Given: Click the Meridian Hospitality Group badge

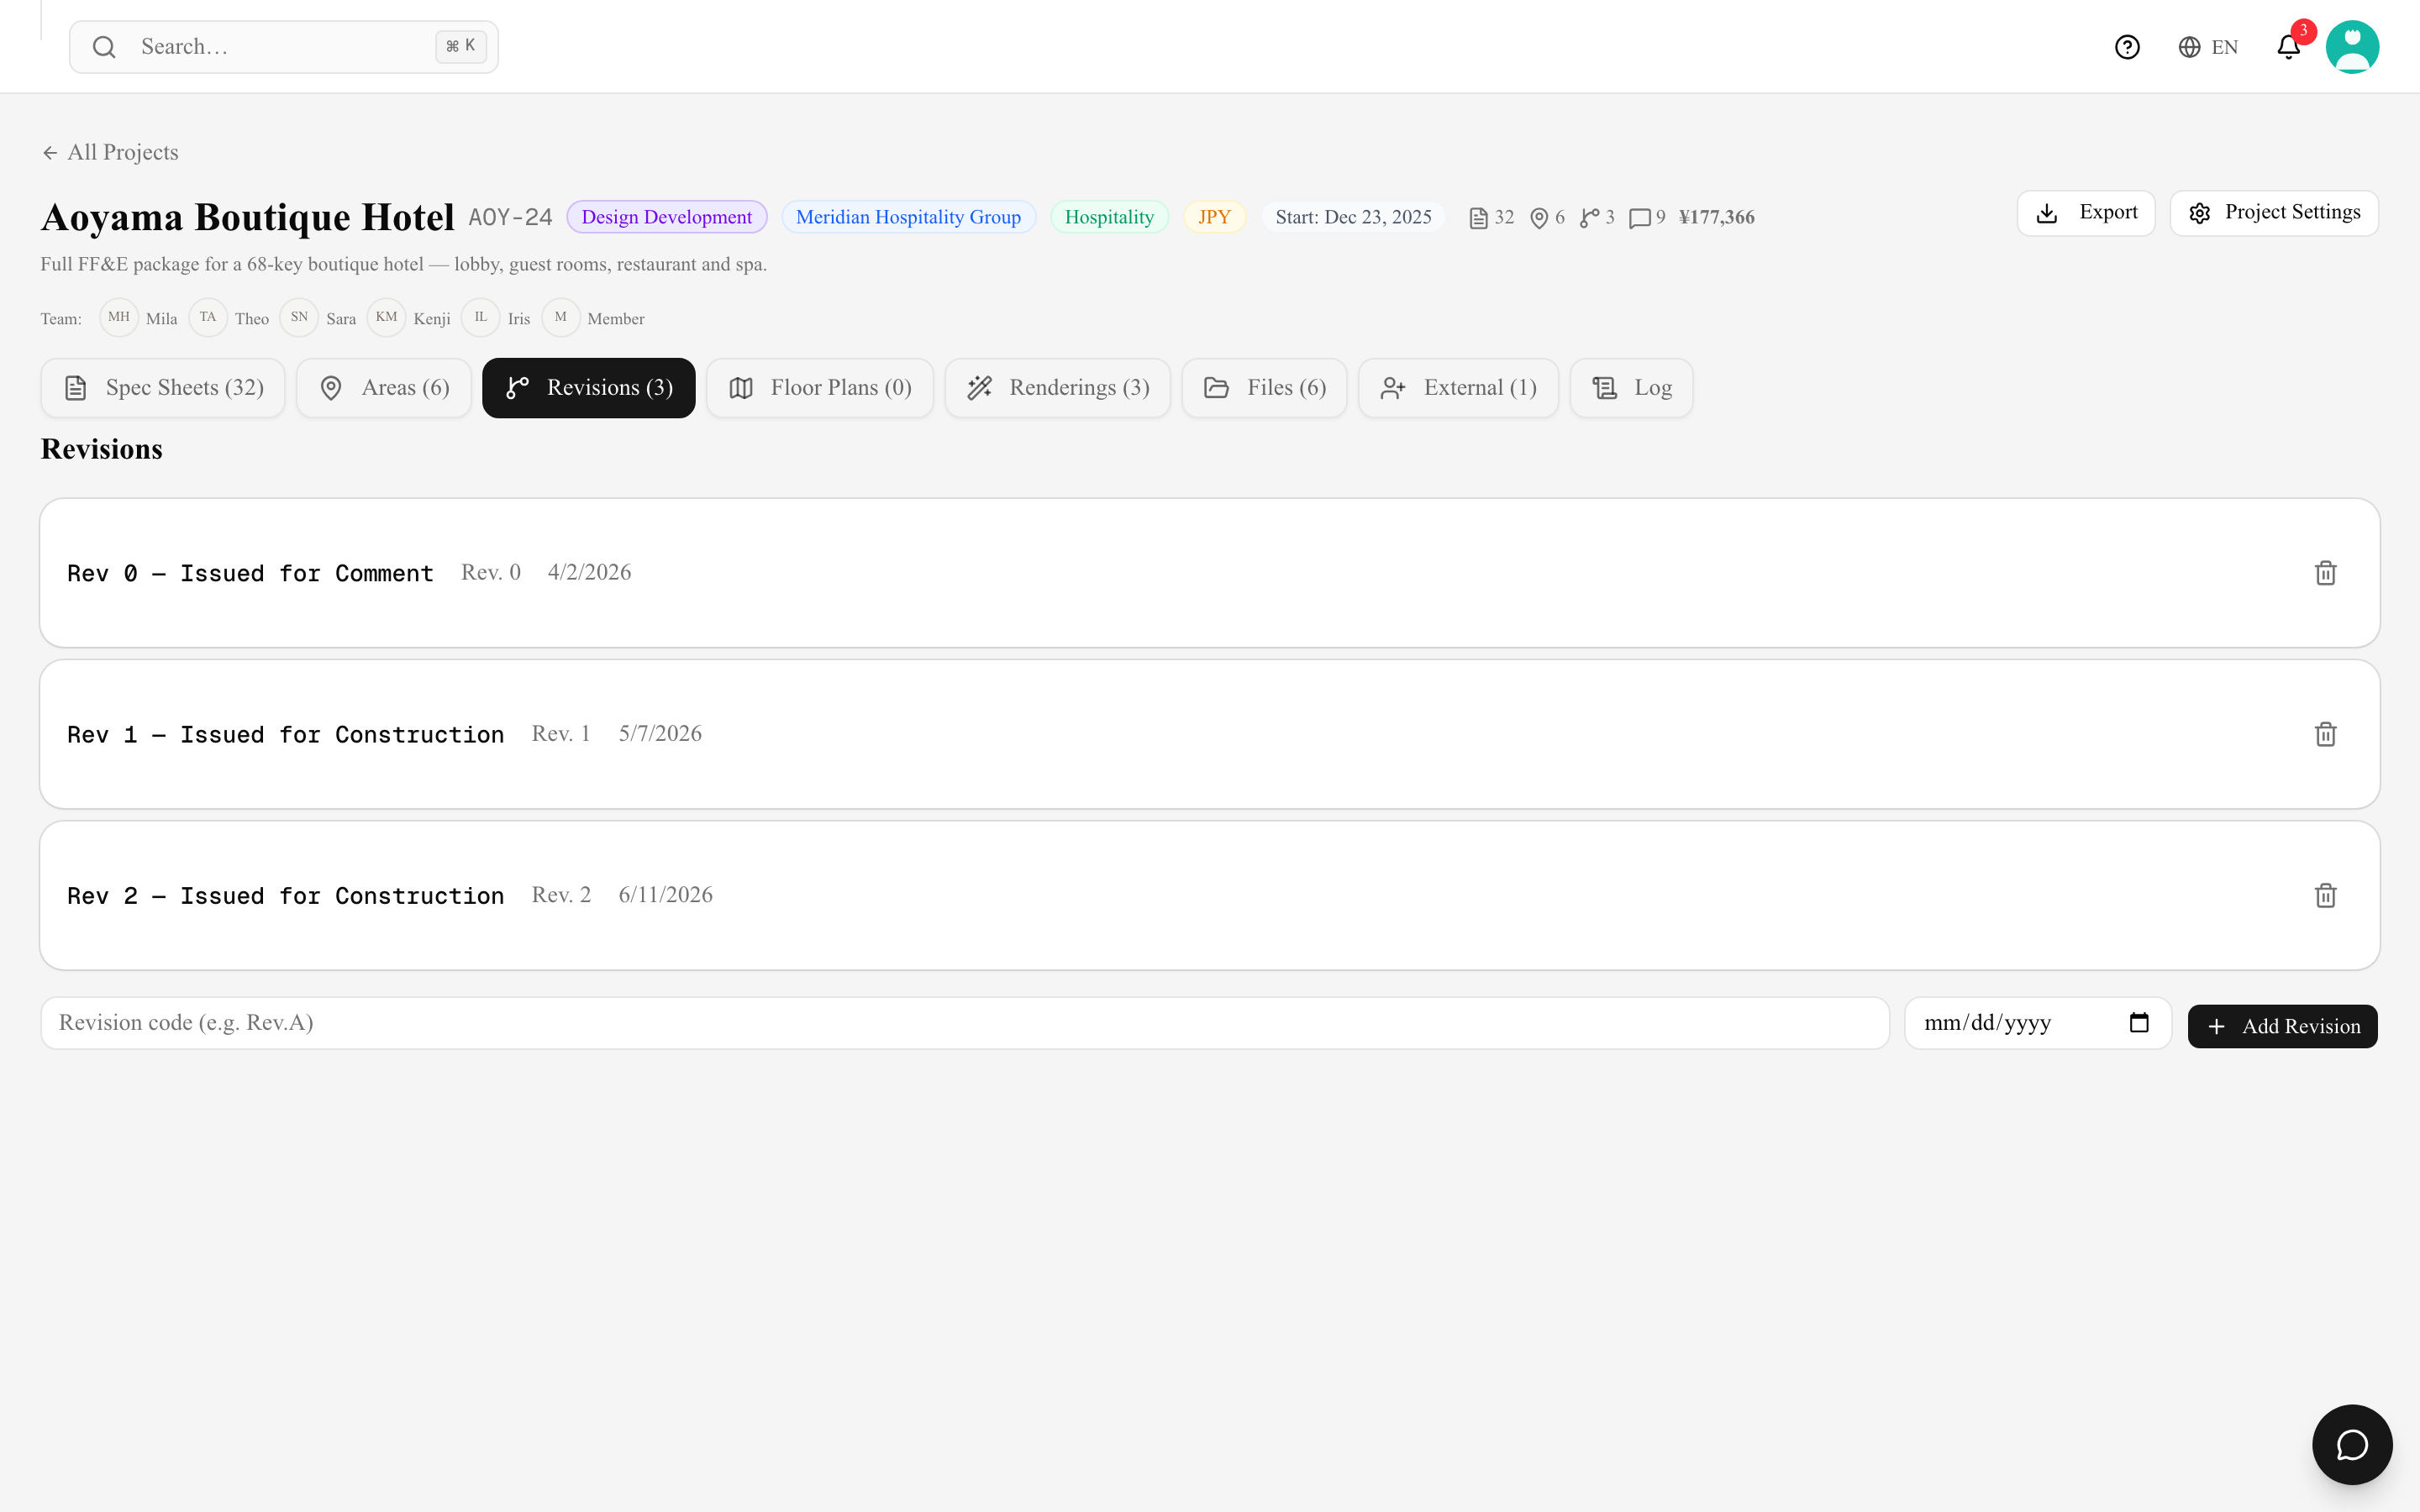Looking at the screenshot, I should 909,217.
